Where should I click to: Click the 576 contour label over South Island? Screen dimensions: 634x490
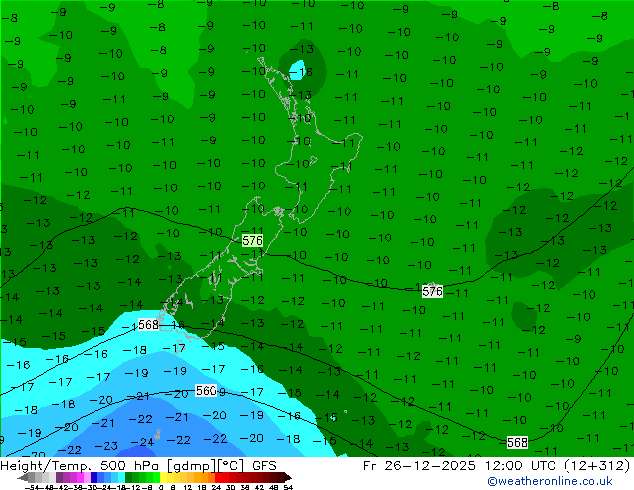(x=252, y=241)
